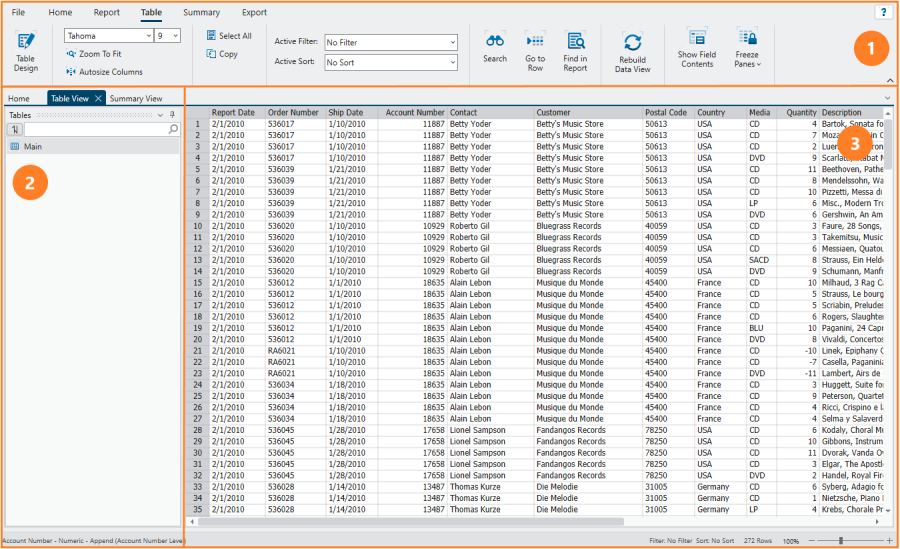The image size is (900, 549).
Task: Select the Main table in the list
Action: [x=32, y=147]
